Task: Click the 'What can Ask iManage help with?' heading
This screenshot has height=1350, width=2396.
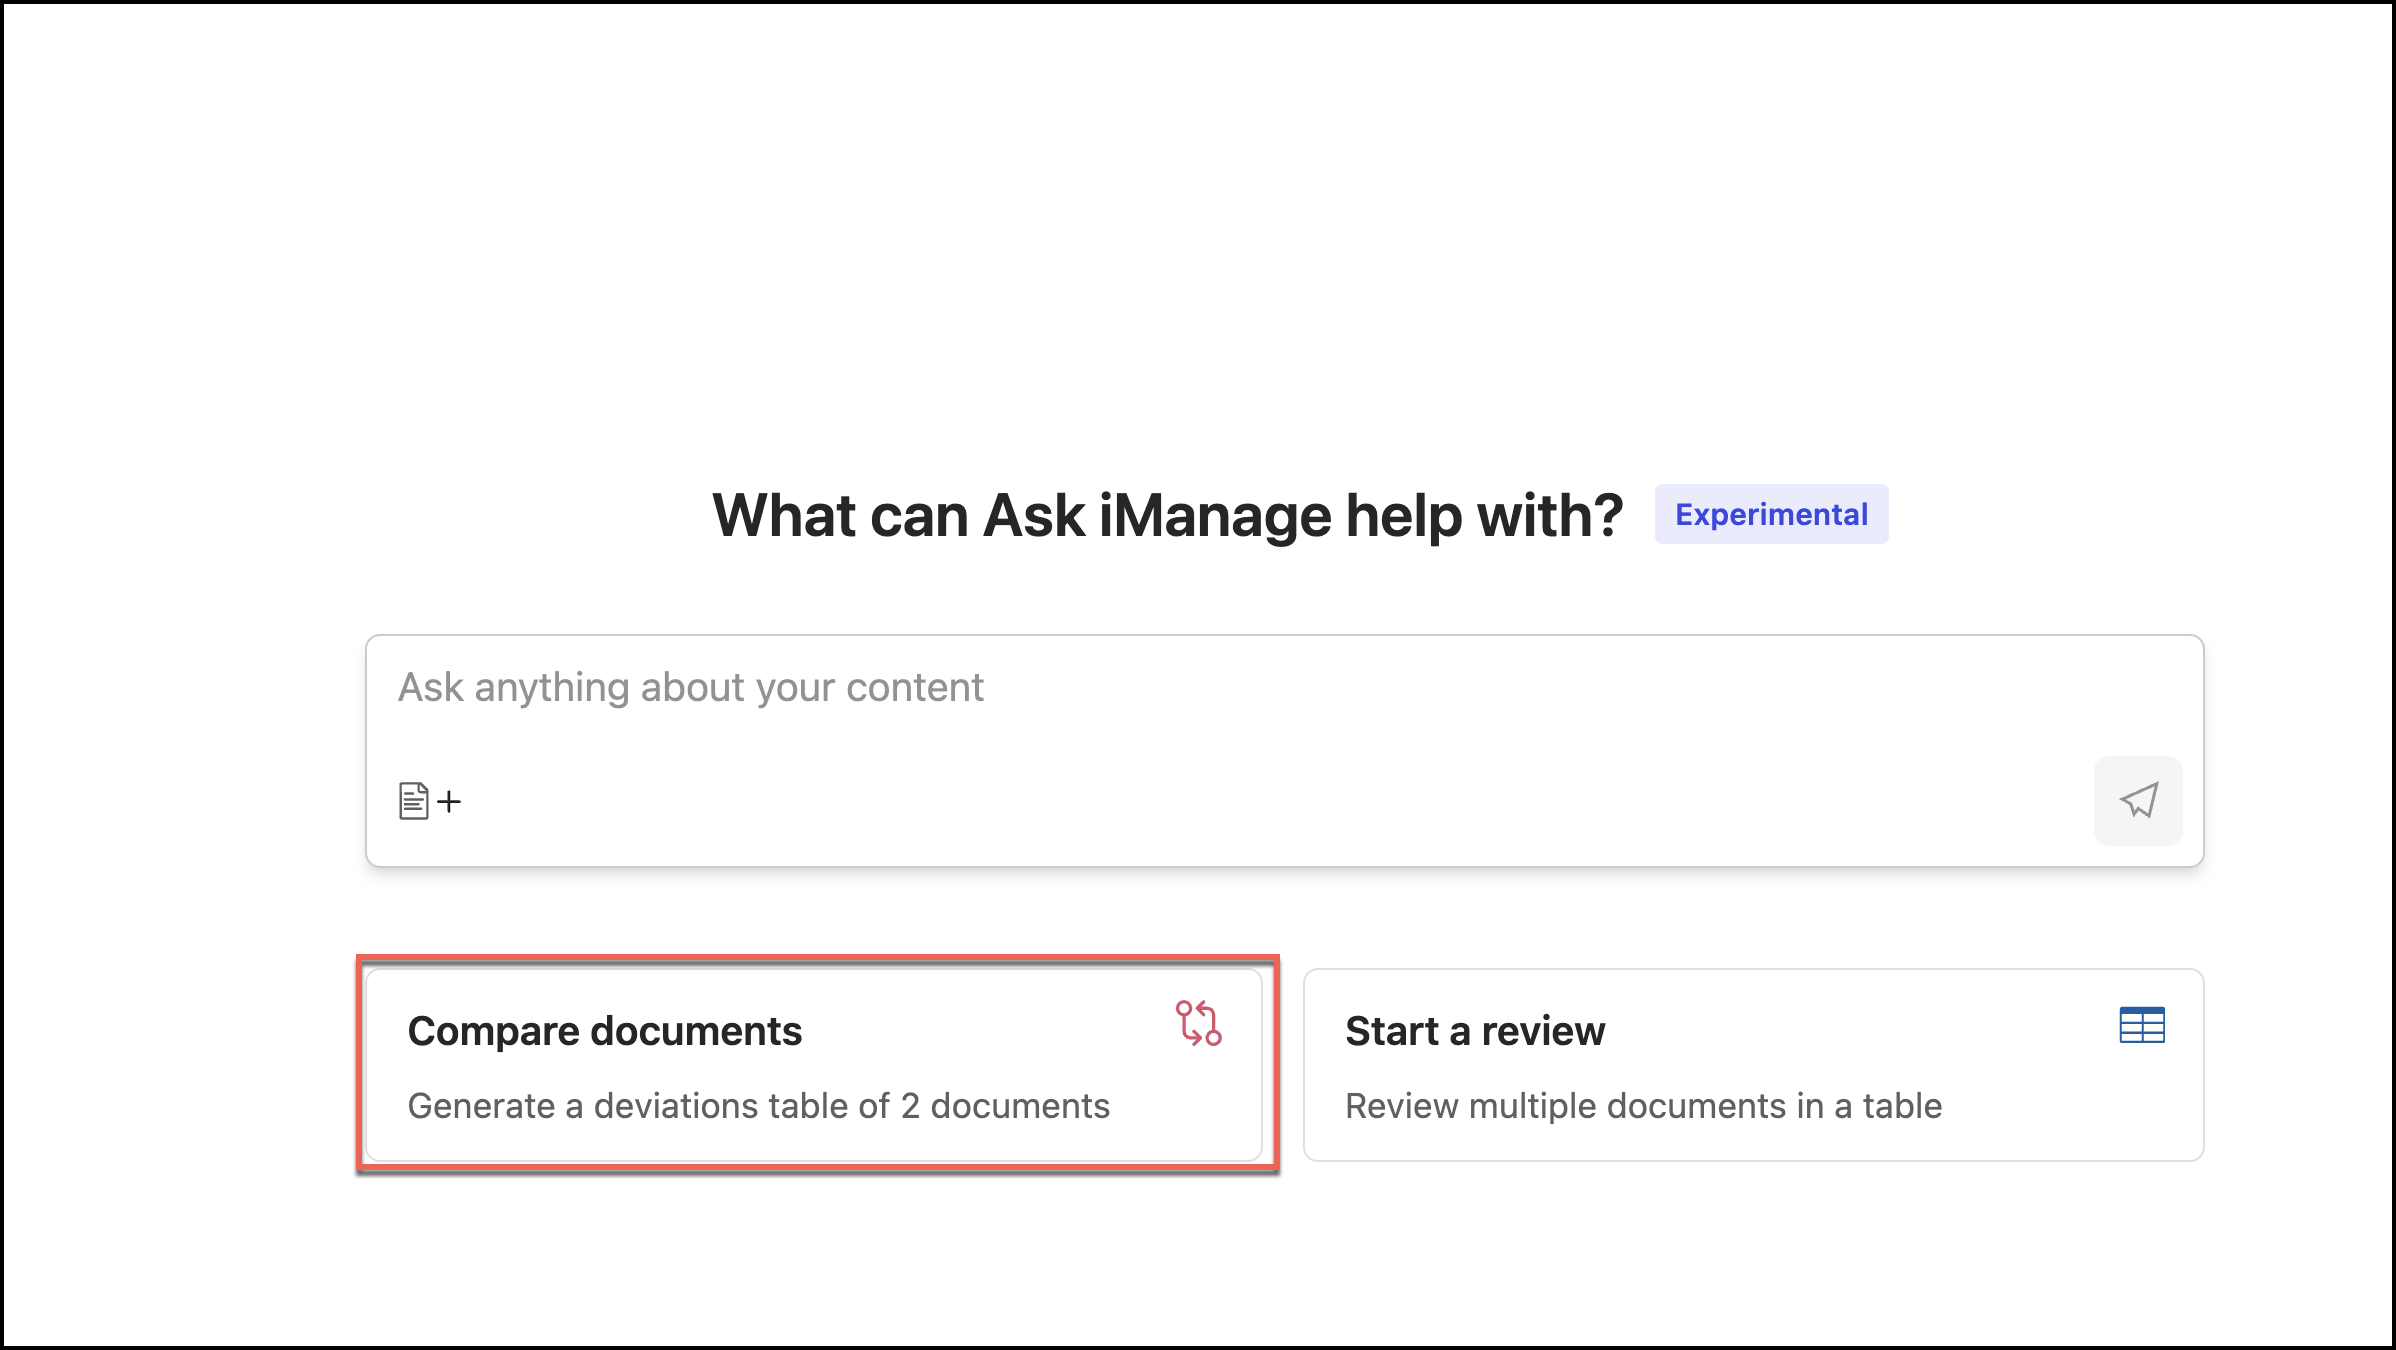Action: [x=1166, y=516]
